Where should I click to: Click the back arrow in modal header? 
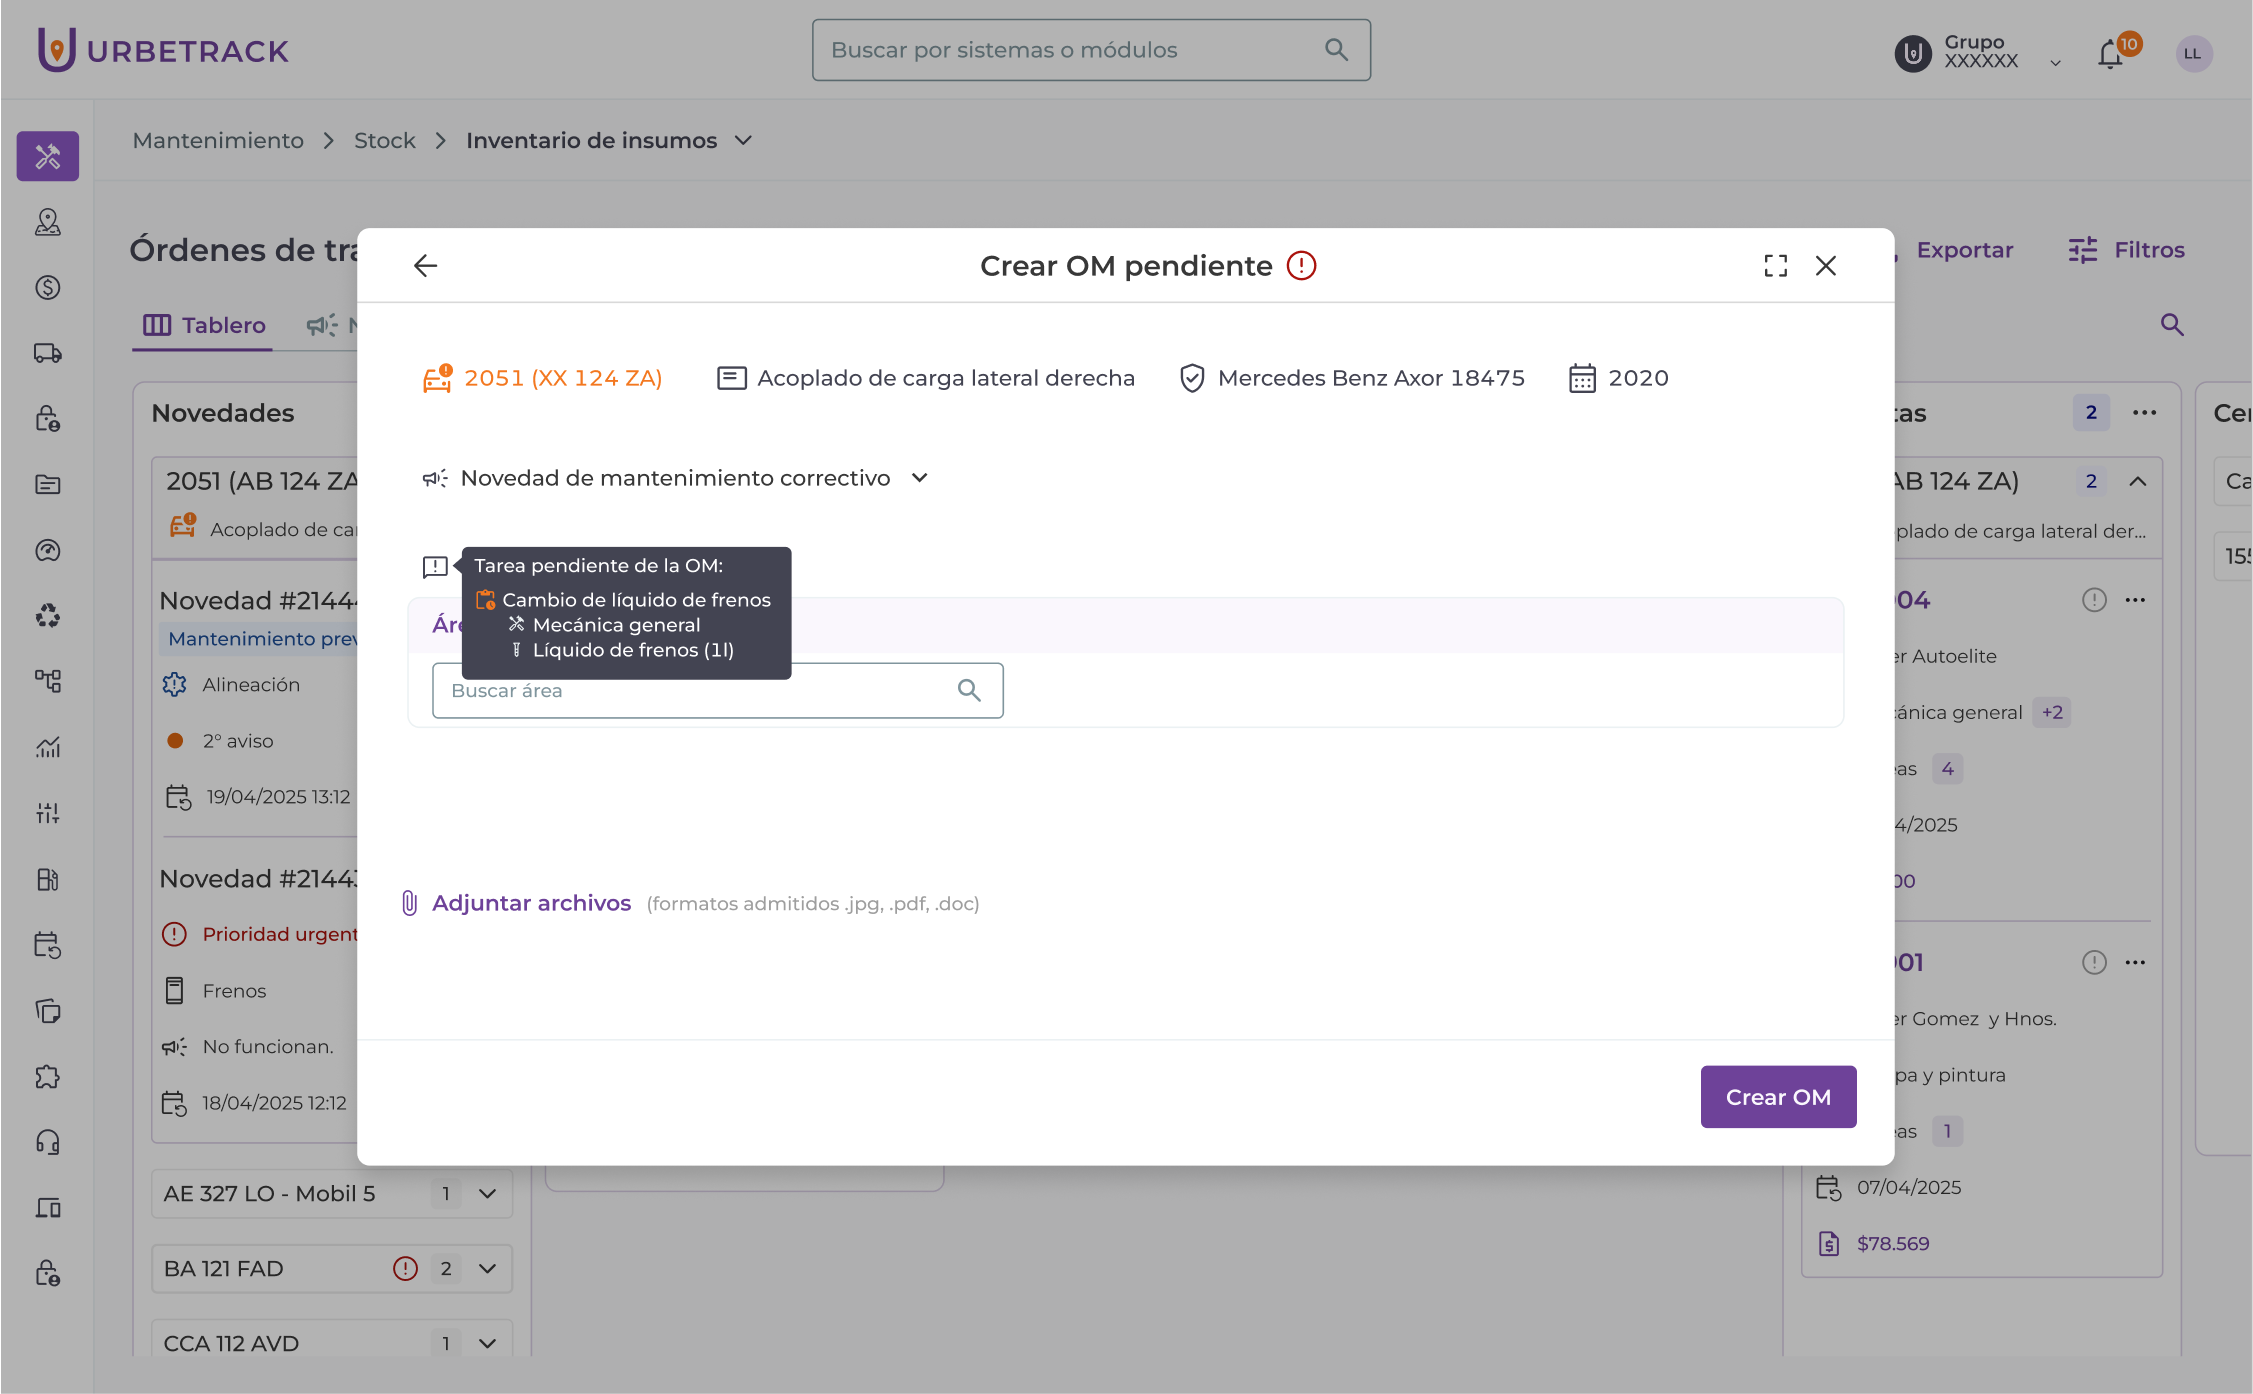tap(425, 266)
